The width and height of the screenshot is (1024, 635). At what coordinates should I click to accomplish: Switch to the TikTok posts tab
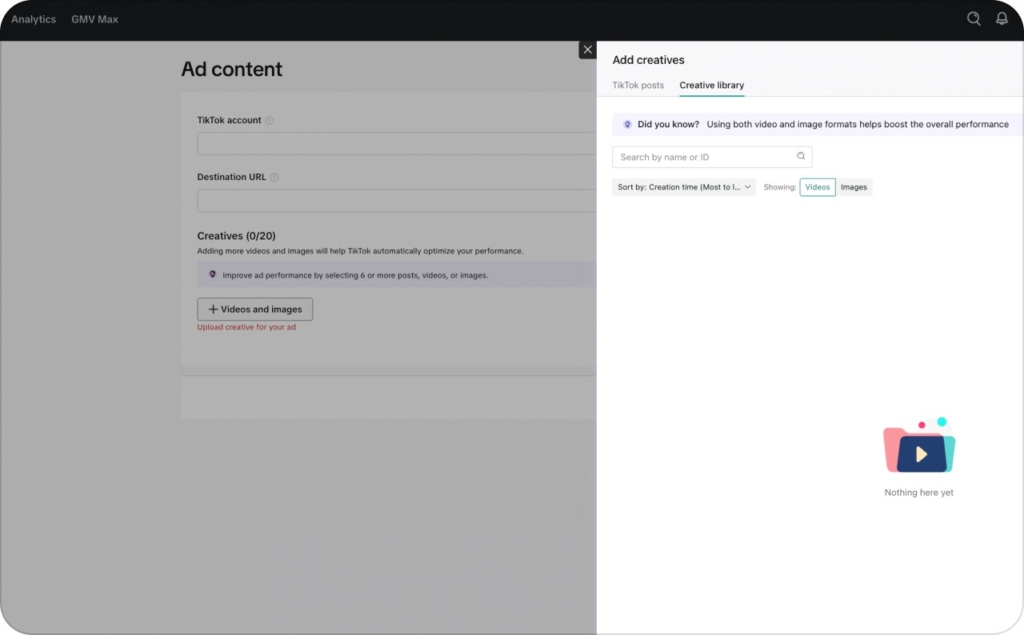point(638,85)
